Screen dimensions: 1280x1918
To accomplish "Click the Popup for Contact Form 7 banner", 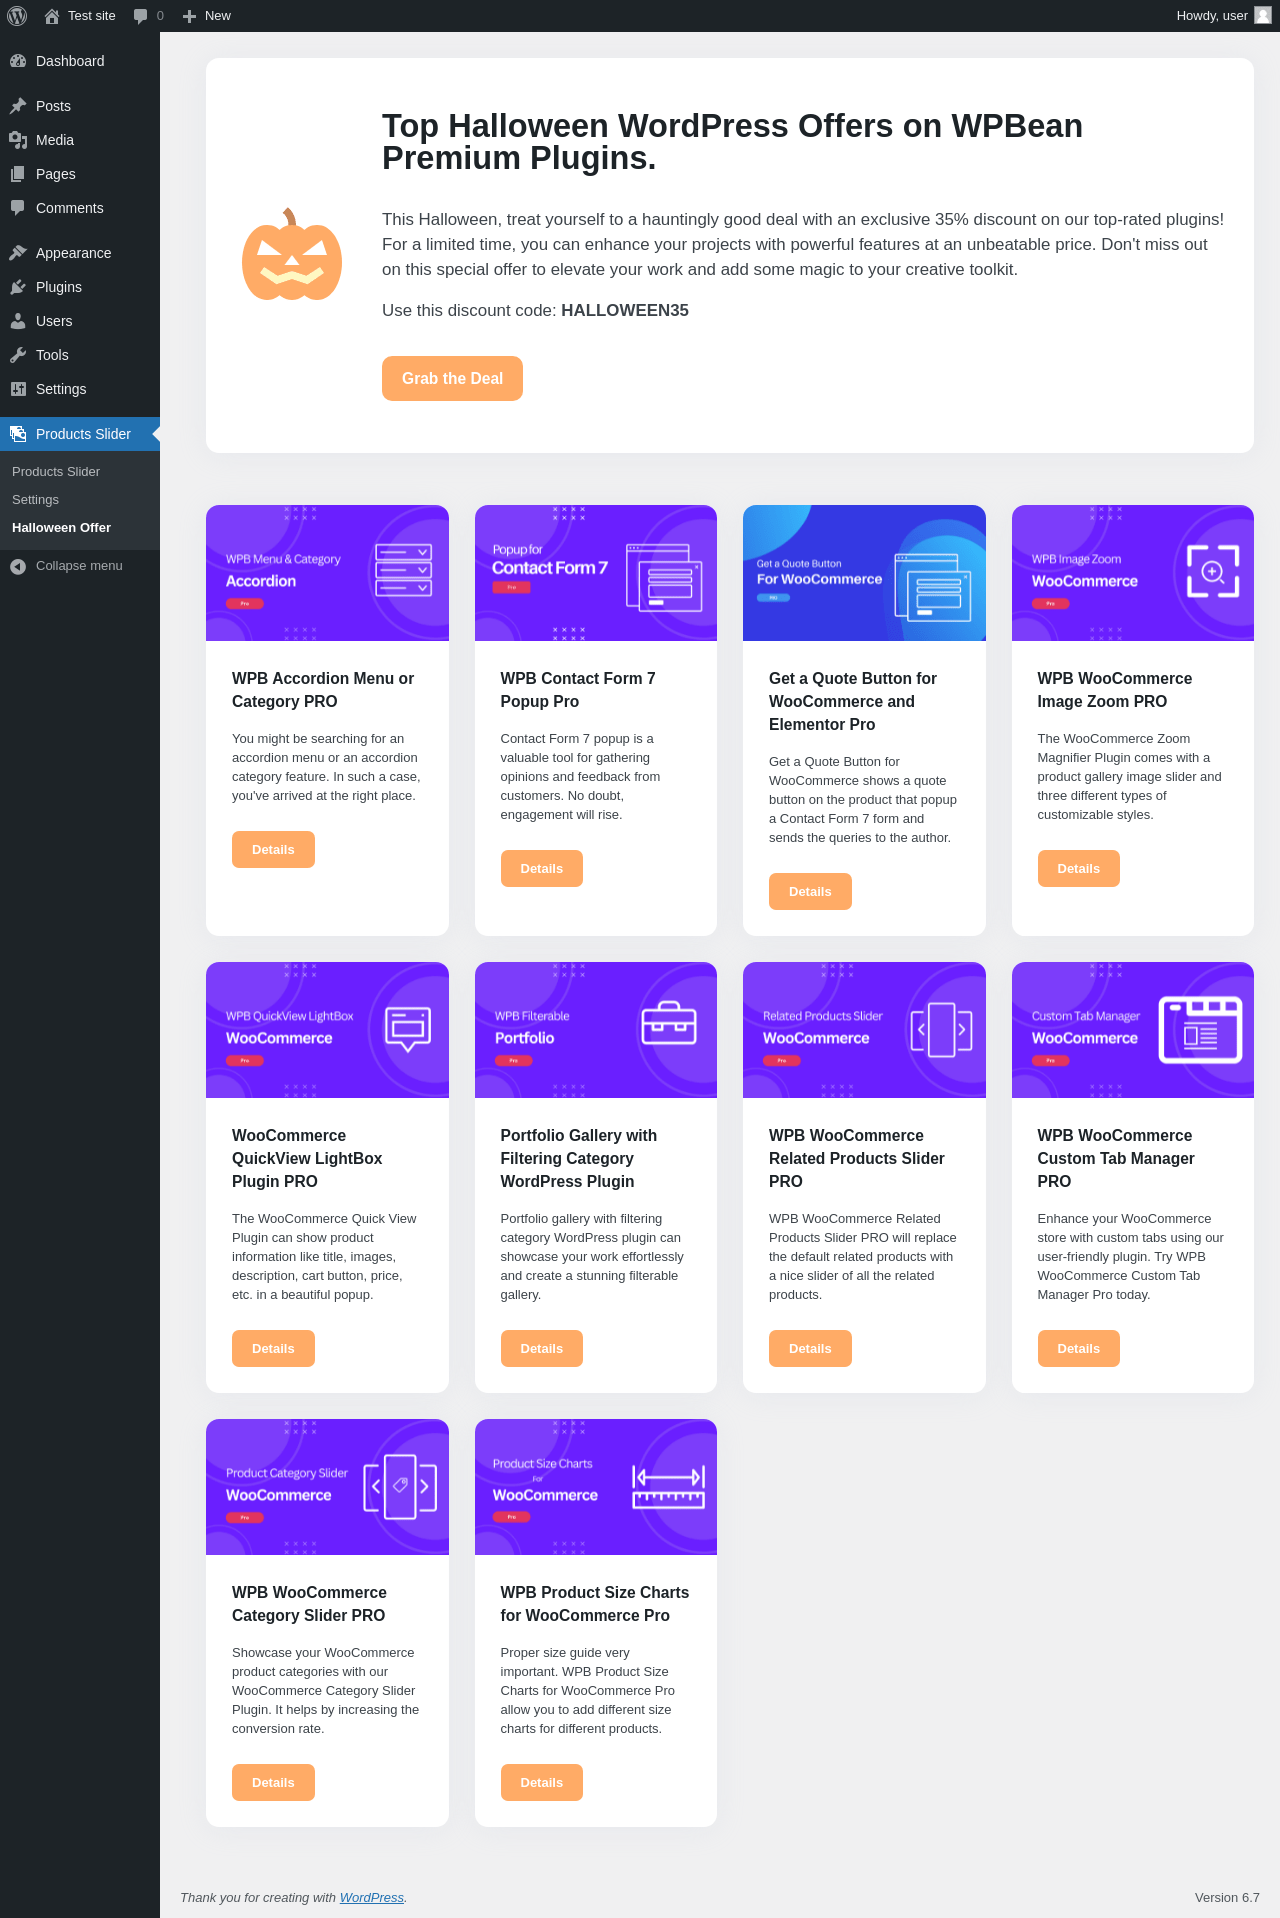I will [596, 573].
